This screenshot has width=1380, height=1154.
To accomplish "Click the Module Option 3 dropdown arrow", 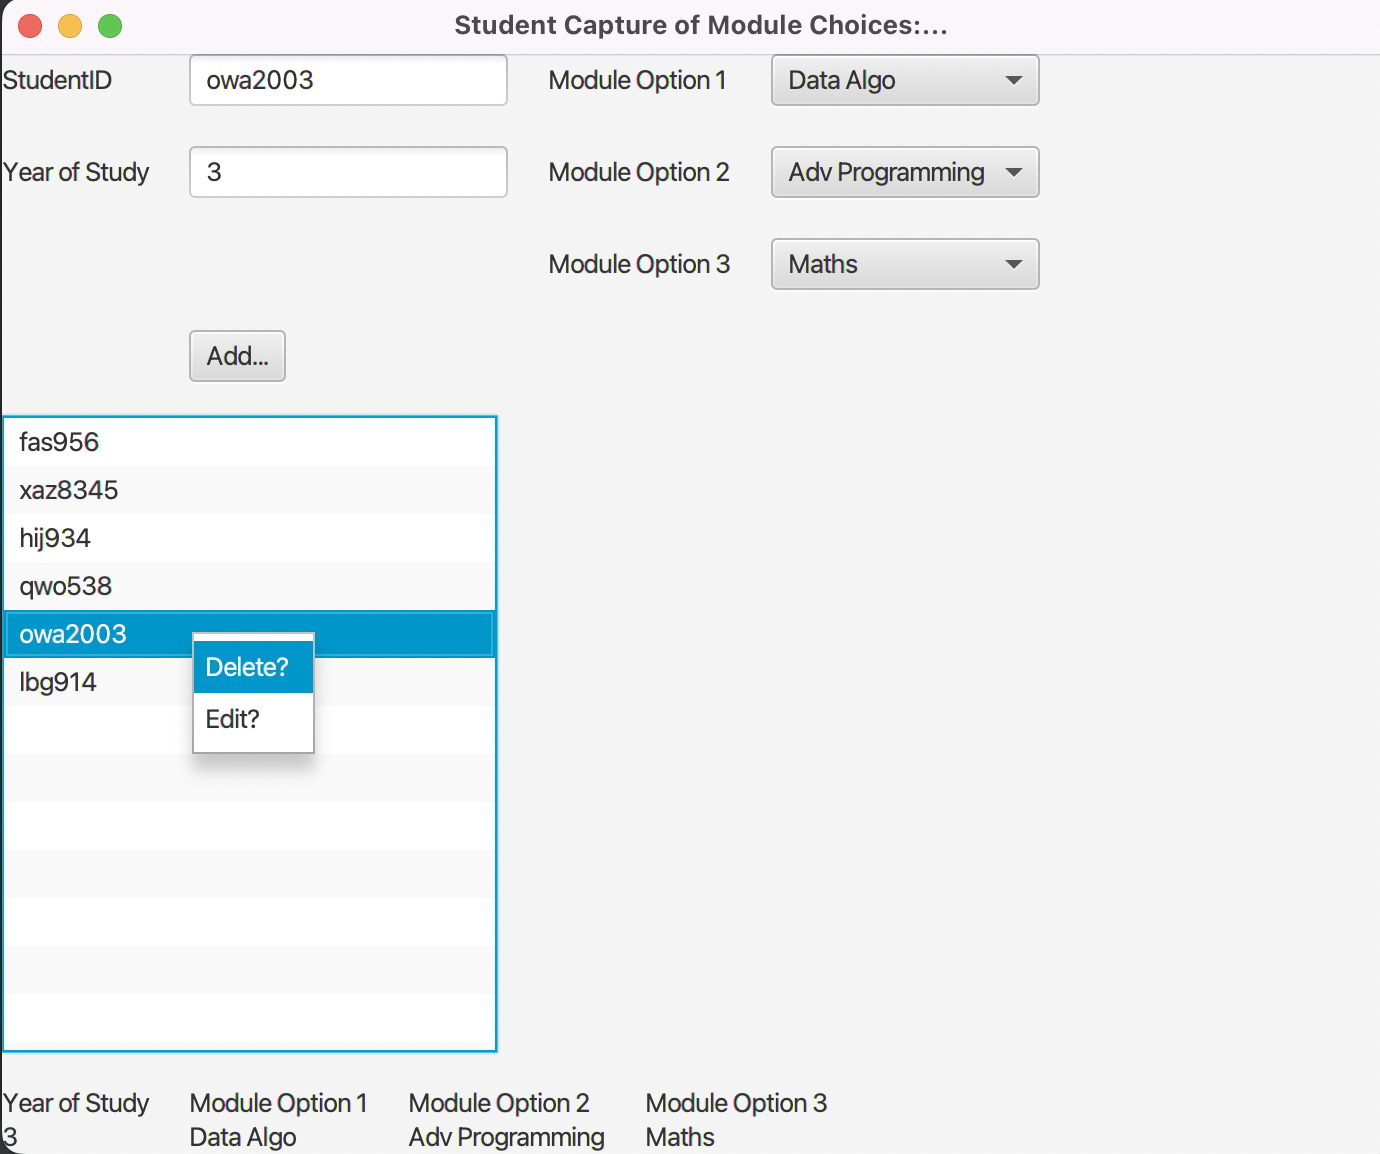I will 1014,264.
